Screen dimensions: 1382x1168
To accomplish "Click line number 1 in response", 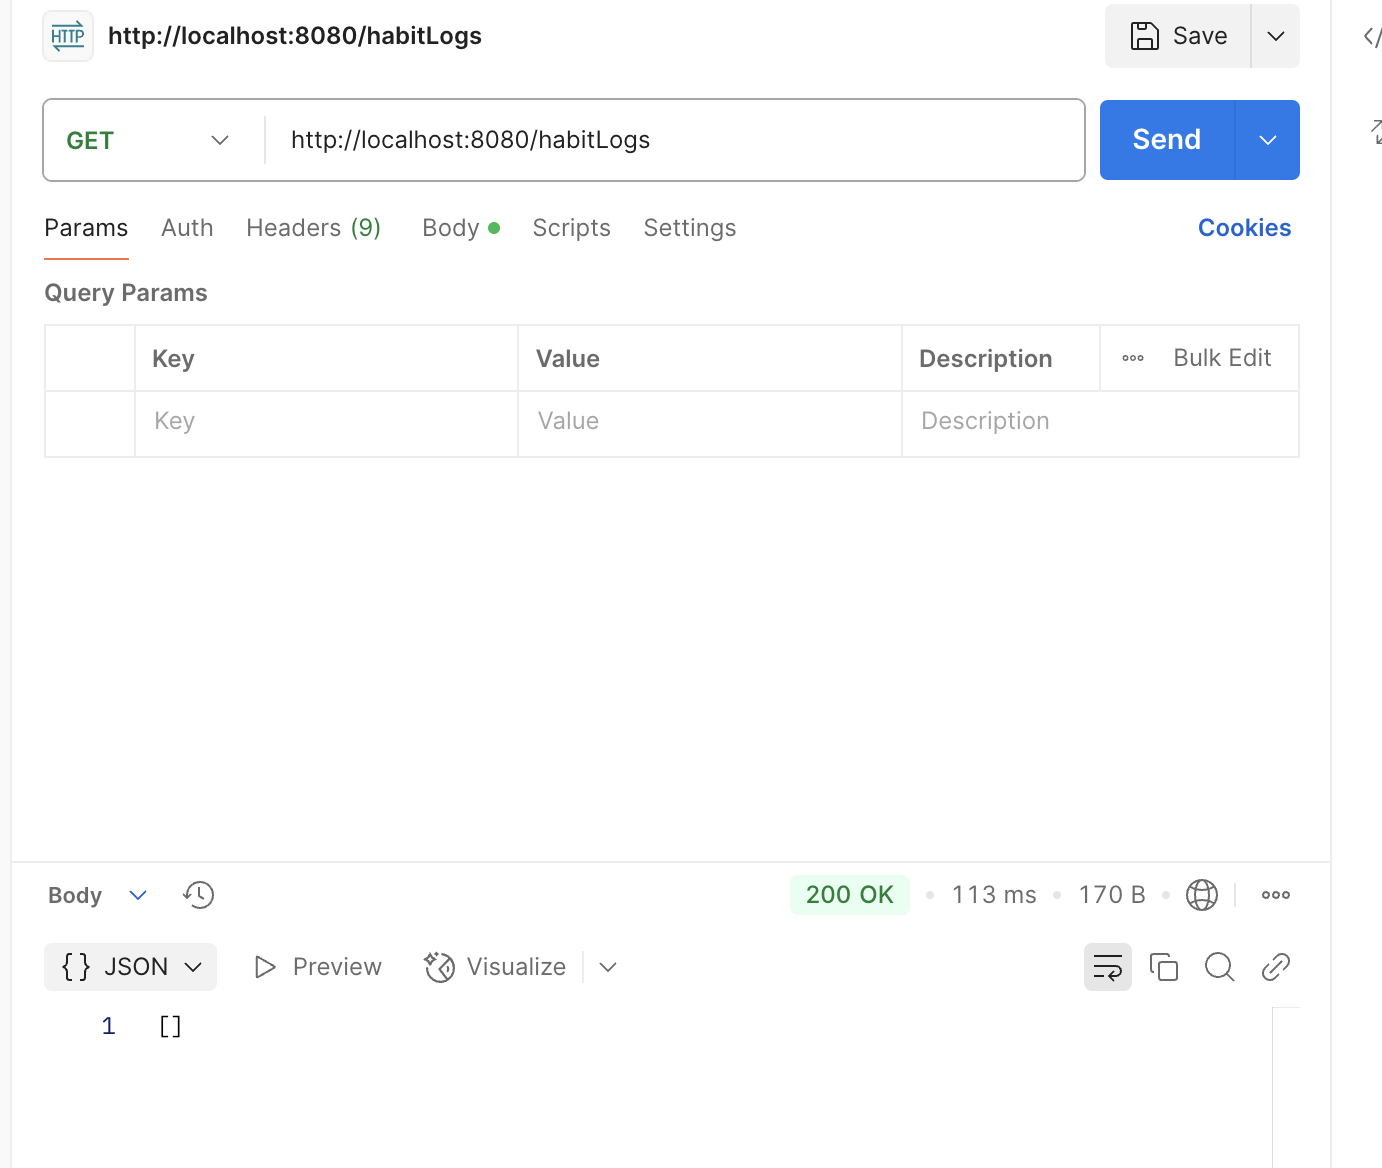I will pyautogui.click(x=108, y=1026).
